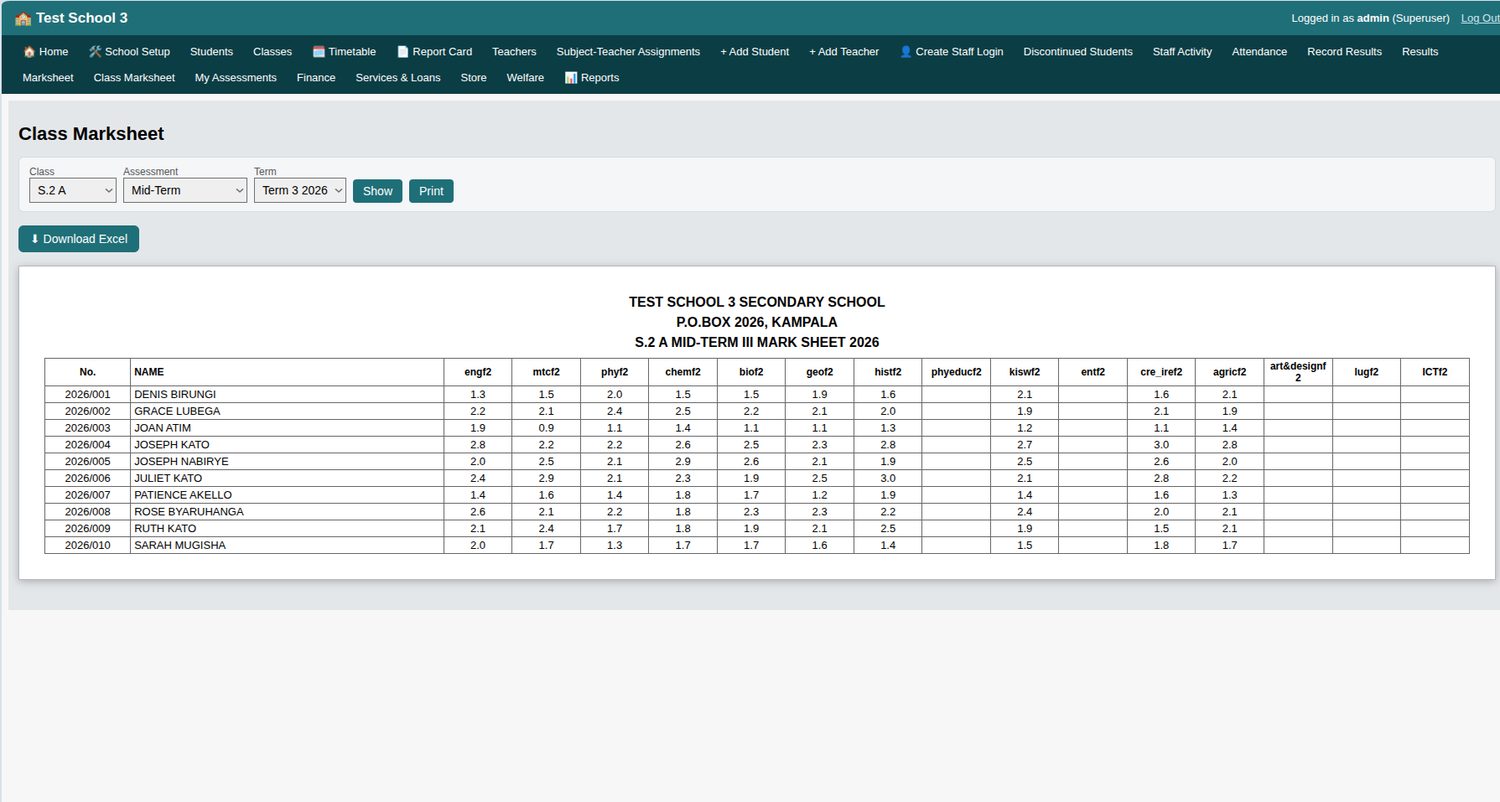Screen dimensions: 1500x802
Task: Select Class Marksheet in the navigation
Action: pyautogui.click(x=134, y=77)
